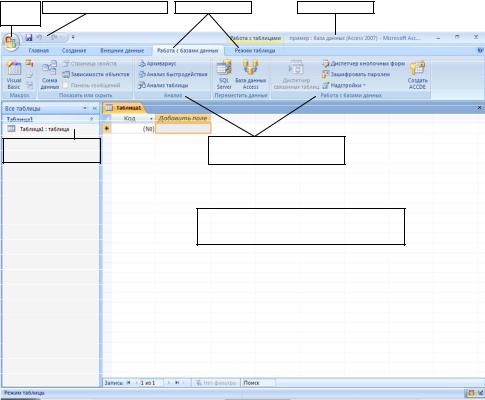Click the Нет фильтра indicator

216,383
